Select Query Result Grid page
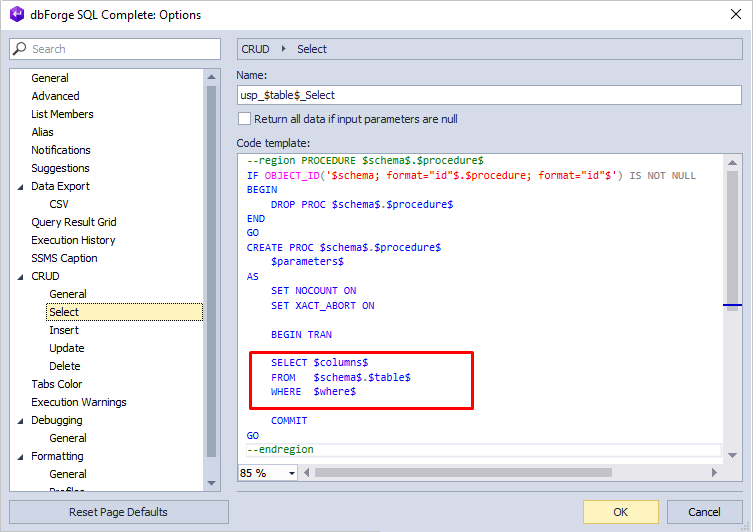753x532 pixels. pyautogui.click(x=74, y=222)
